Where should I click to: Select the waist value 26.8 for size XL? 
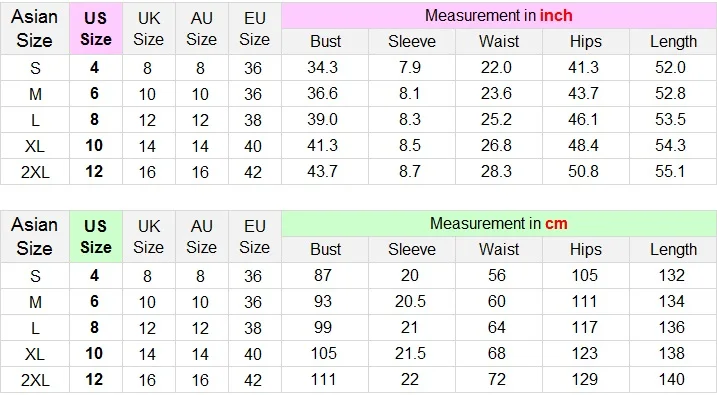tap(496, 145)
